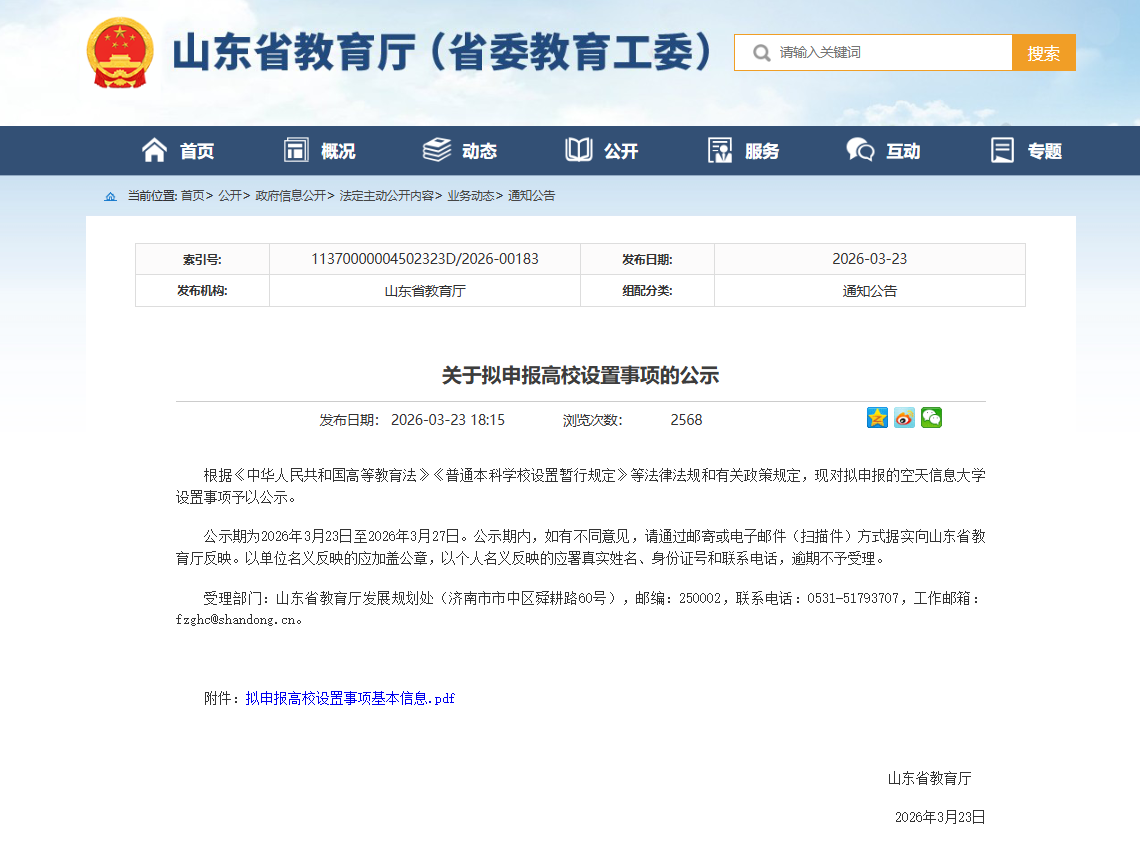Open the 专题 navigation menu
1140x846 pixels.
click(1044, 151)
